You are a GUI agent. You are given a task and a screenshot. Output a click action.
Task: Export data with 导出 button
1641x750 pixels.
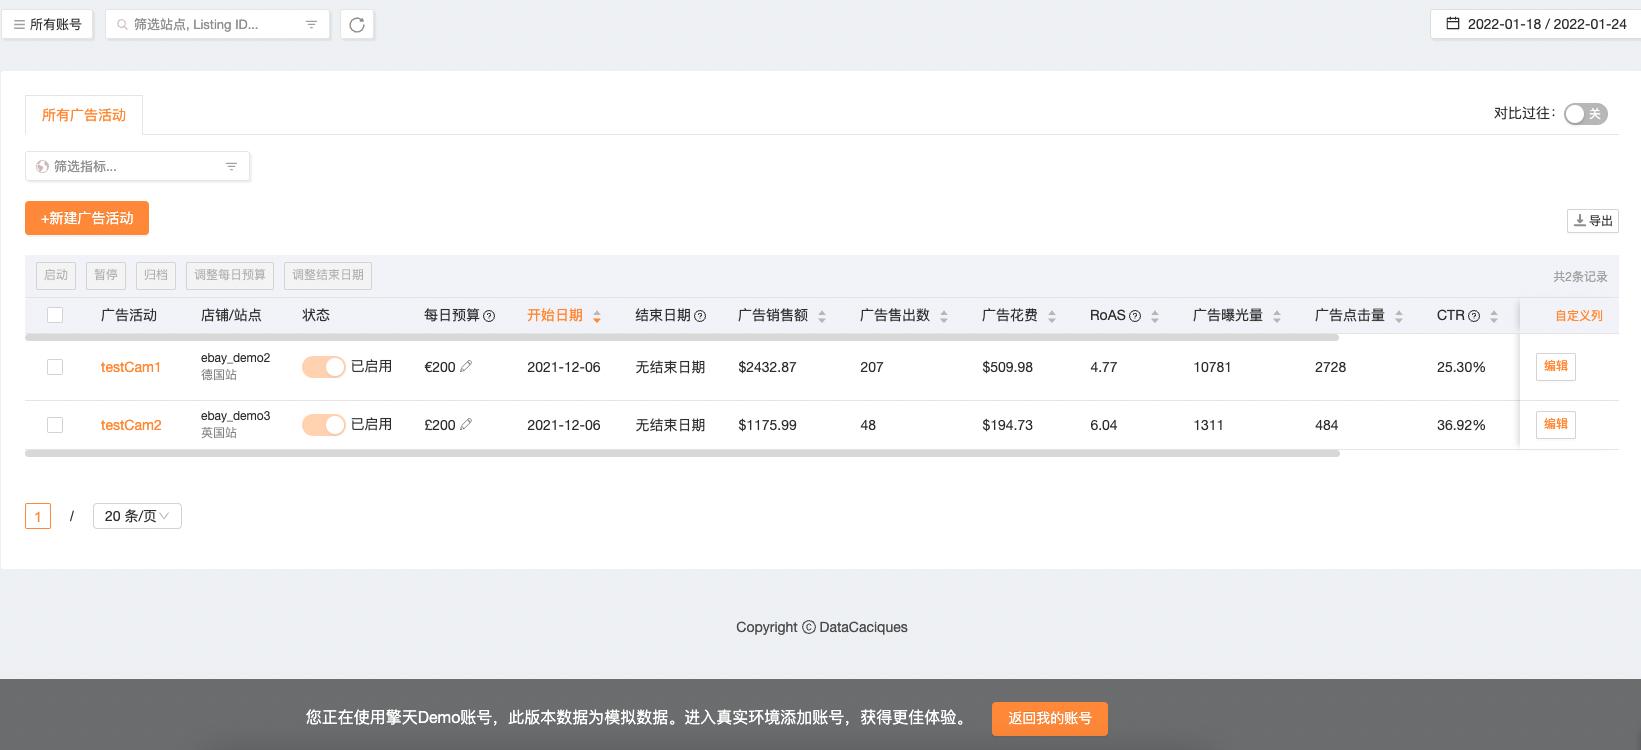click(1592, 220)
